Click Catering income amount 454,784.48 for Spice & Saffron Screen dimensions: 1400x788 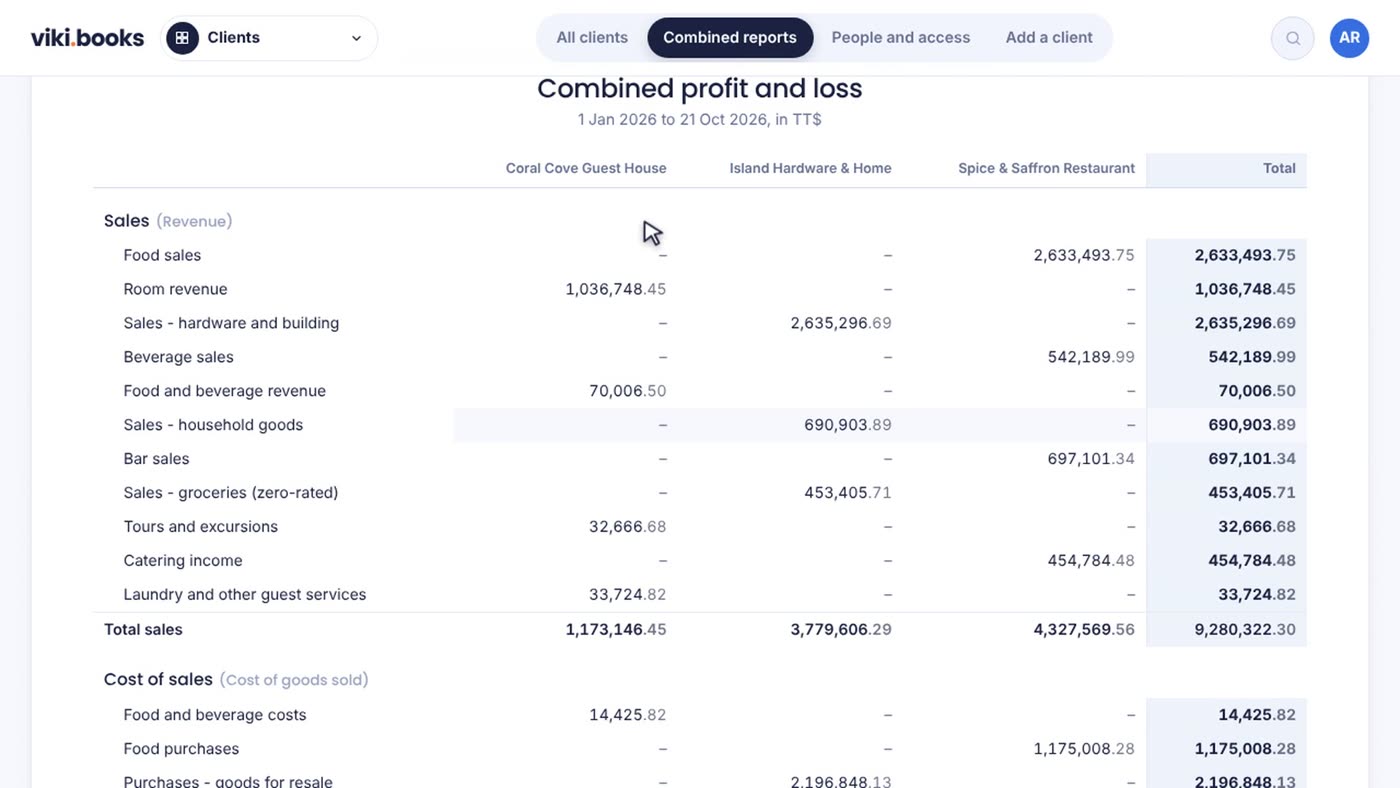coord(1091,561)
